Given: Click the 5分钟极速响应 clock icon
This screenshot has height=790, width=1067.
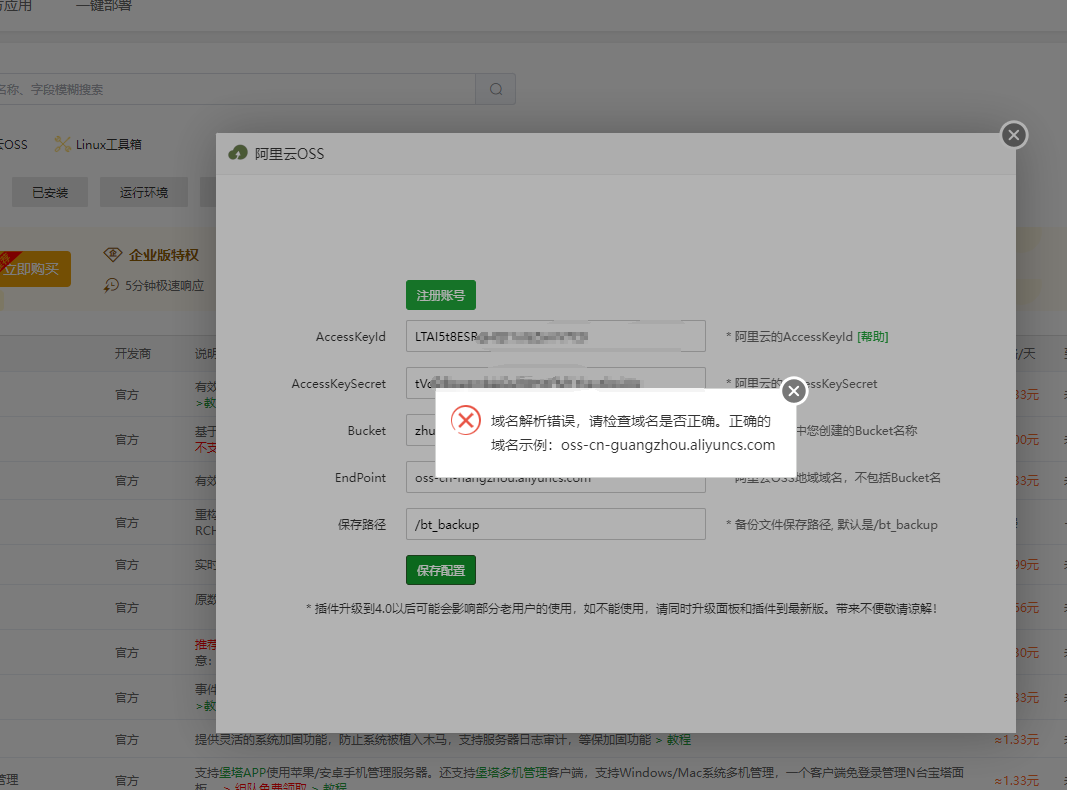Looking at the screenshot, I should pos(111,285).
